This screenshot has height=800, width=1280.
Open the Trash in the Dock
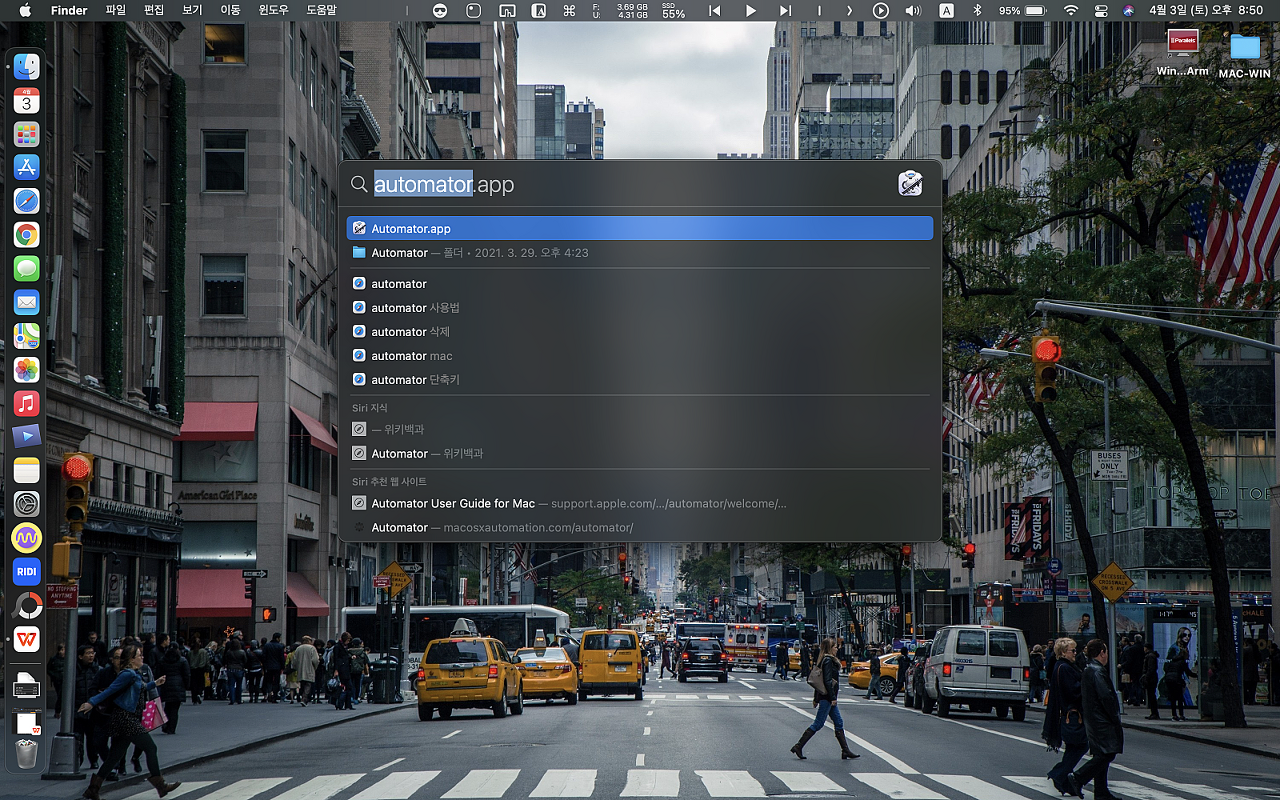27,754
